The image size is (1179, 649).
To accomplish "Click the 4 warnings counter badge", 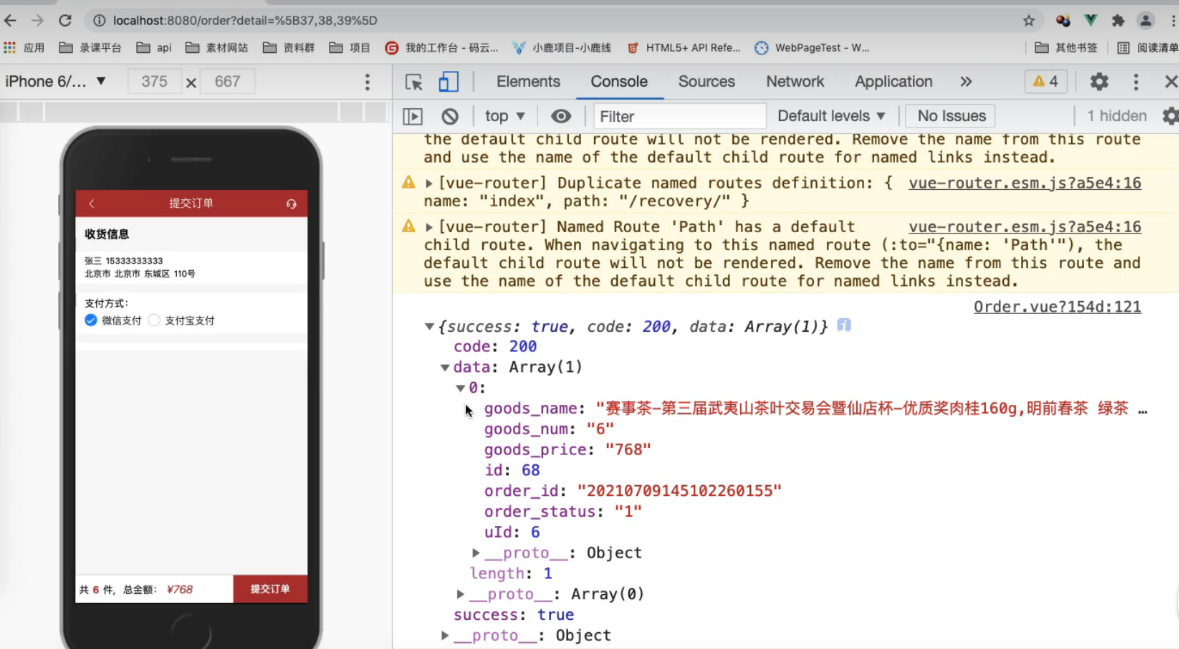I will click(1045, 81).
